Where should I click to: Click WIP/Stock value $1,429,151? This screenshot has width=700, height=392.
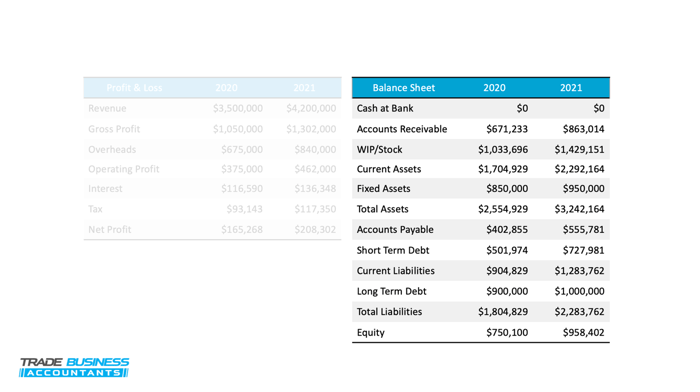click(579, 150)
